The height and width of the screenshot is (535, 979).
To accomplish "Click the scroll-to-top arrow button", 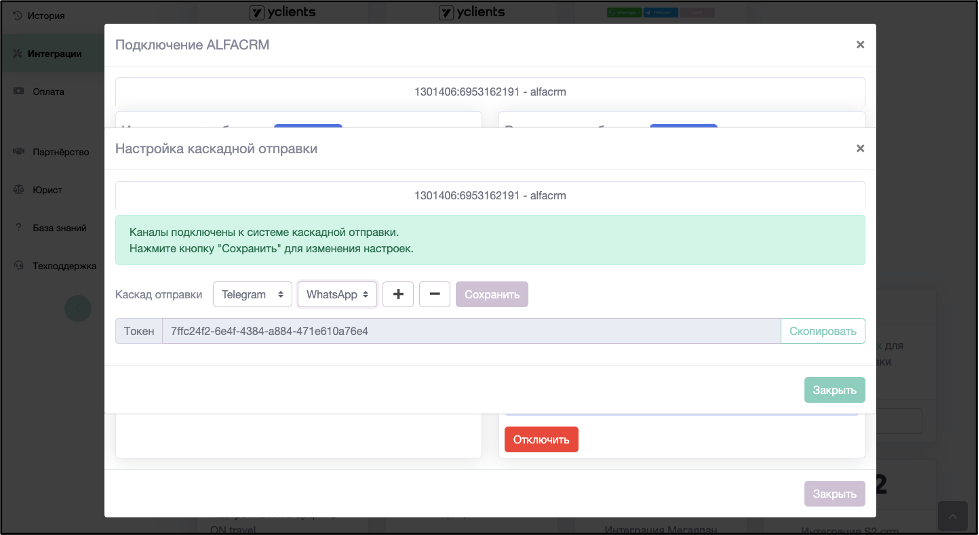I will tap(953, 516).
